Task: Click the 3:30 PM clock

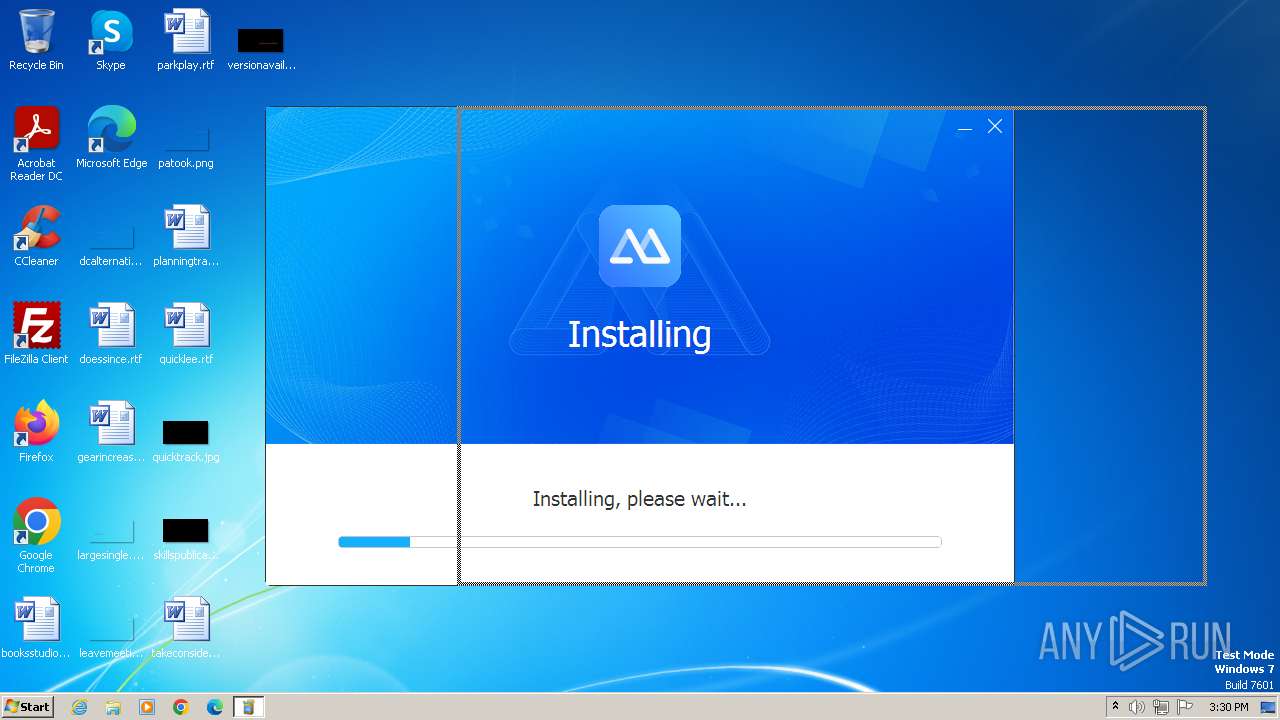Action: coord(1228,707)
